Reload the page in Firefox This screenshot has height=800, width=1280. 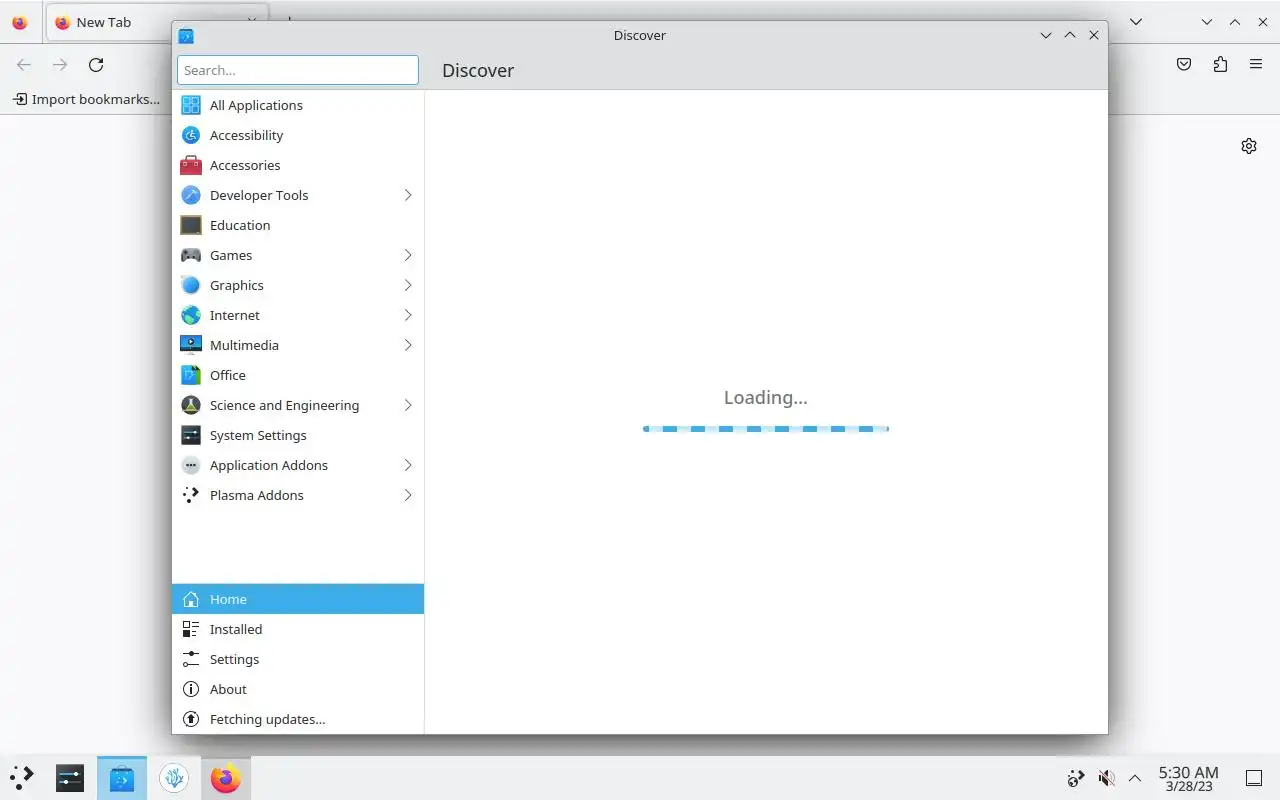tap(96, 65)
